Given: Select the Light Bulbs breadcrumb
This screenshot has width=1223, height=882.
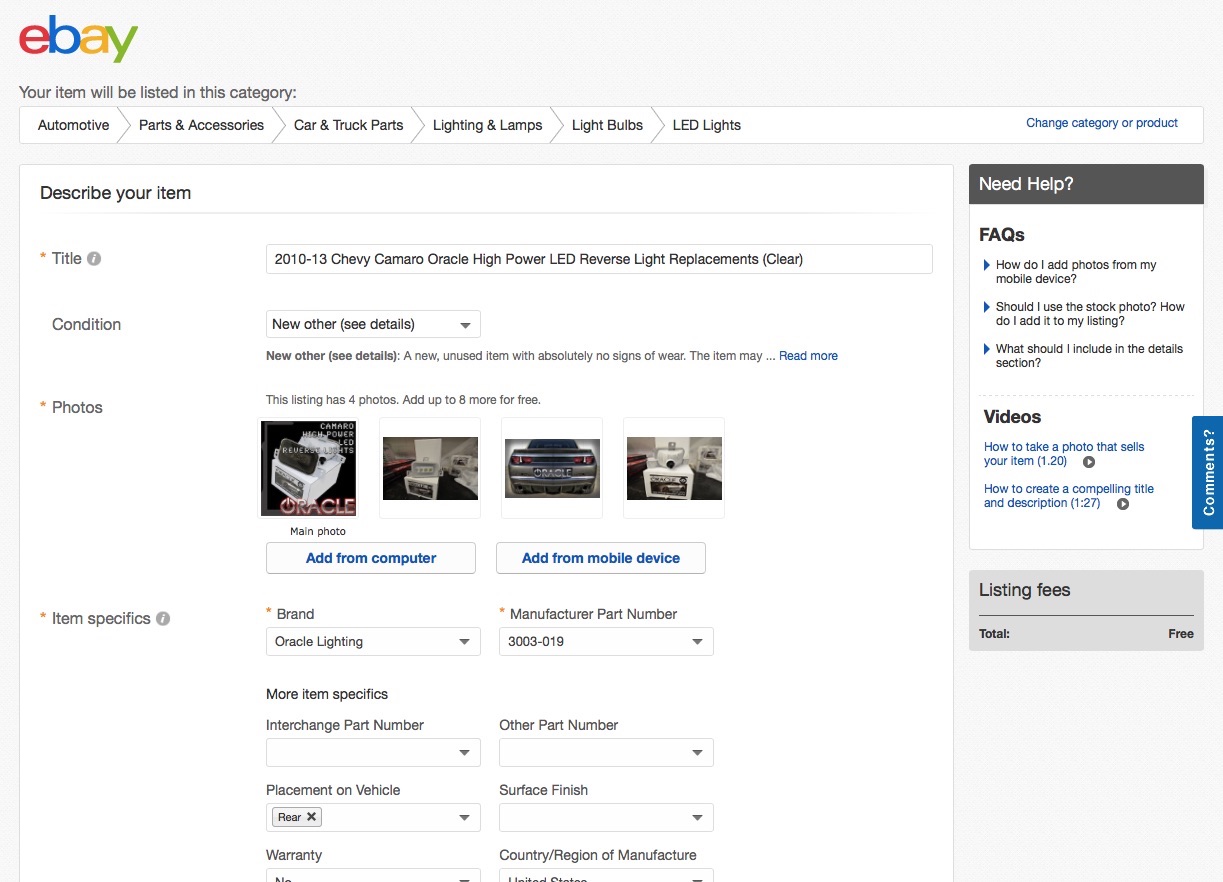Looking at the screenshot, I should (x=607, y=125).
